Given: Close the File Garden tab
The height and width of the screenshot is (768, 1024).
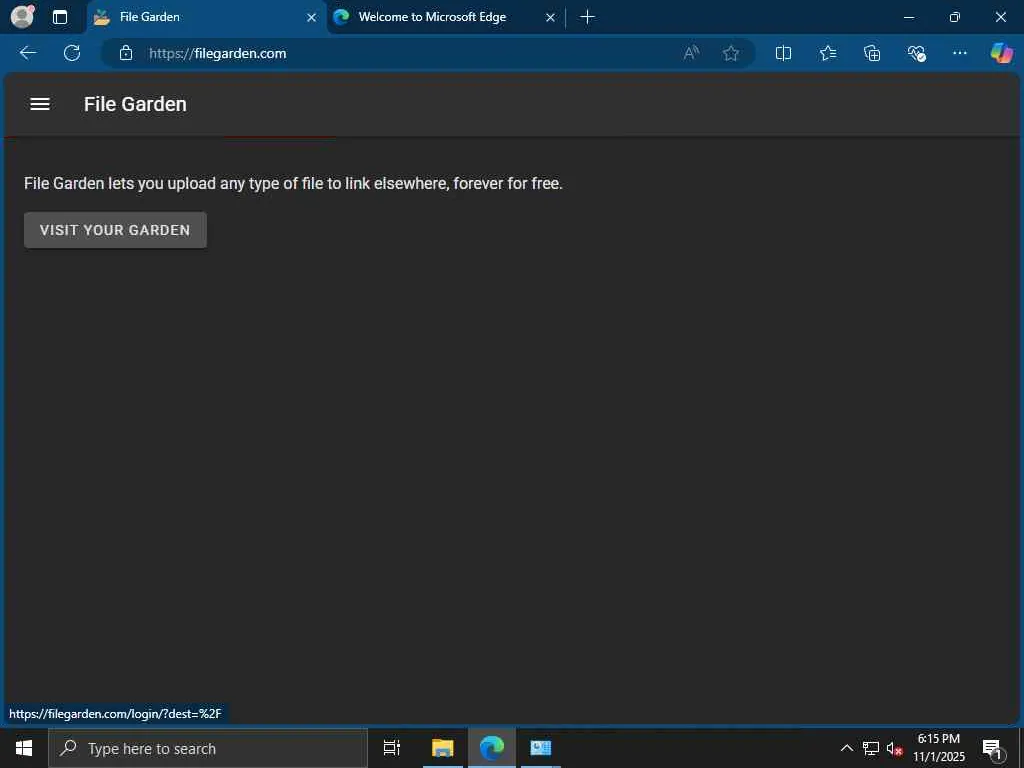Looking at the screenshot, I should [312, 18].
